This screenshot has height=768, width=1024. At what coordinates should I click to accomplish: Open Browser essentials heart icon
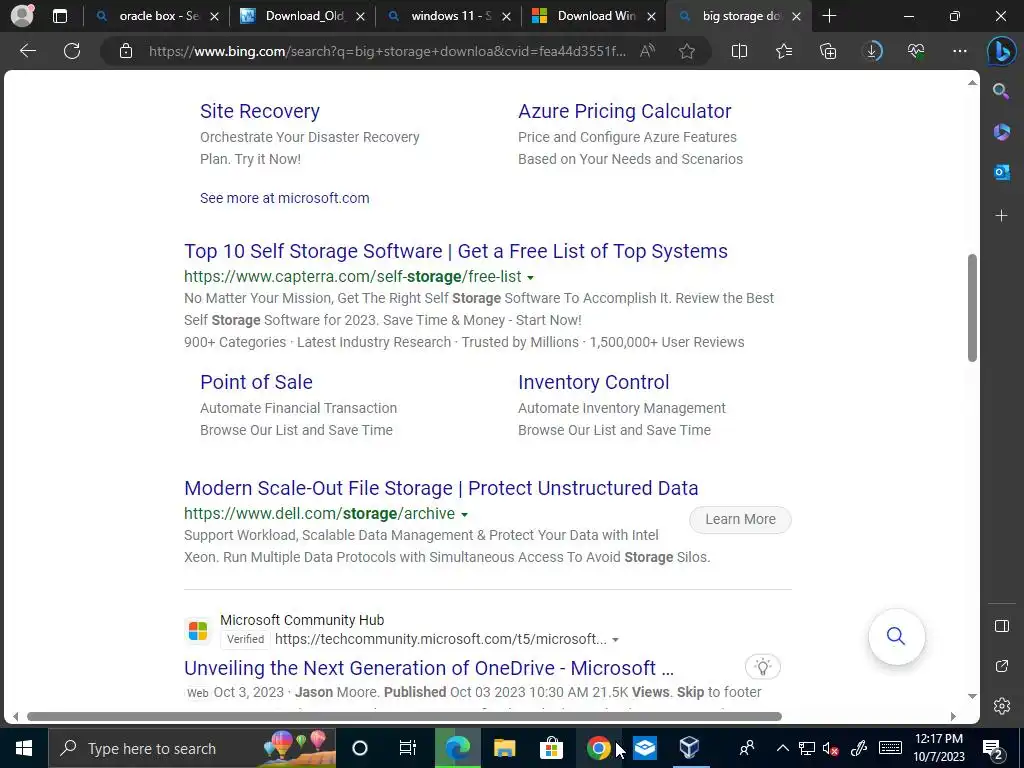(916, 51)
